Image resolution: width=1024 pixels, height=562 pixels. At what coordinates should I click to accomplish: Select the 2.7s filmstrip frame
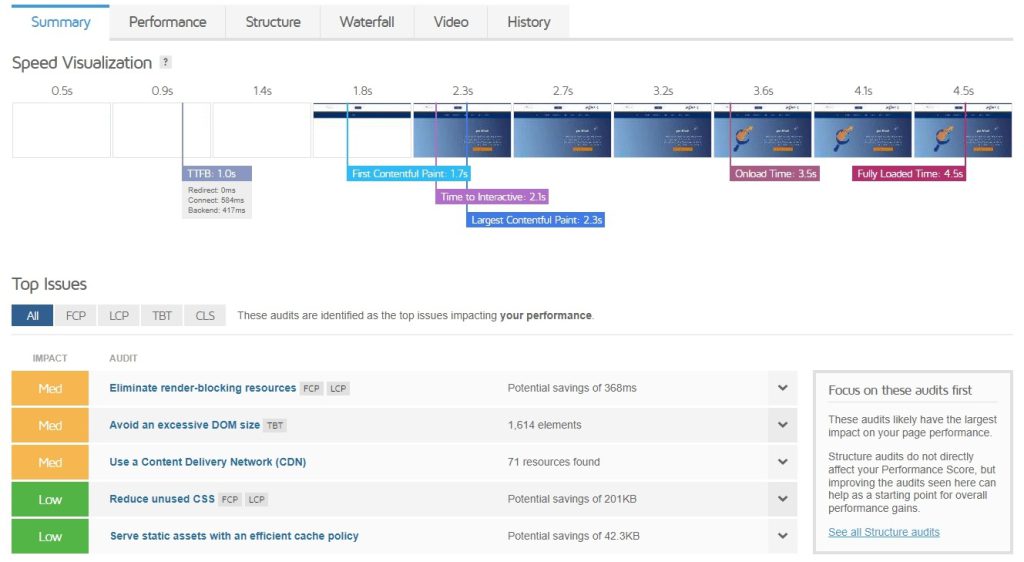coord(562,130)
